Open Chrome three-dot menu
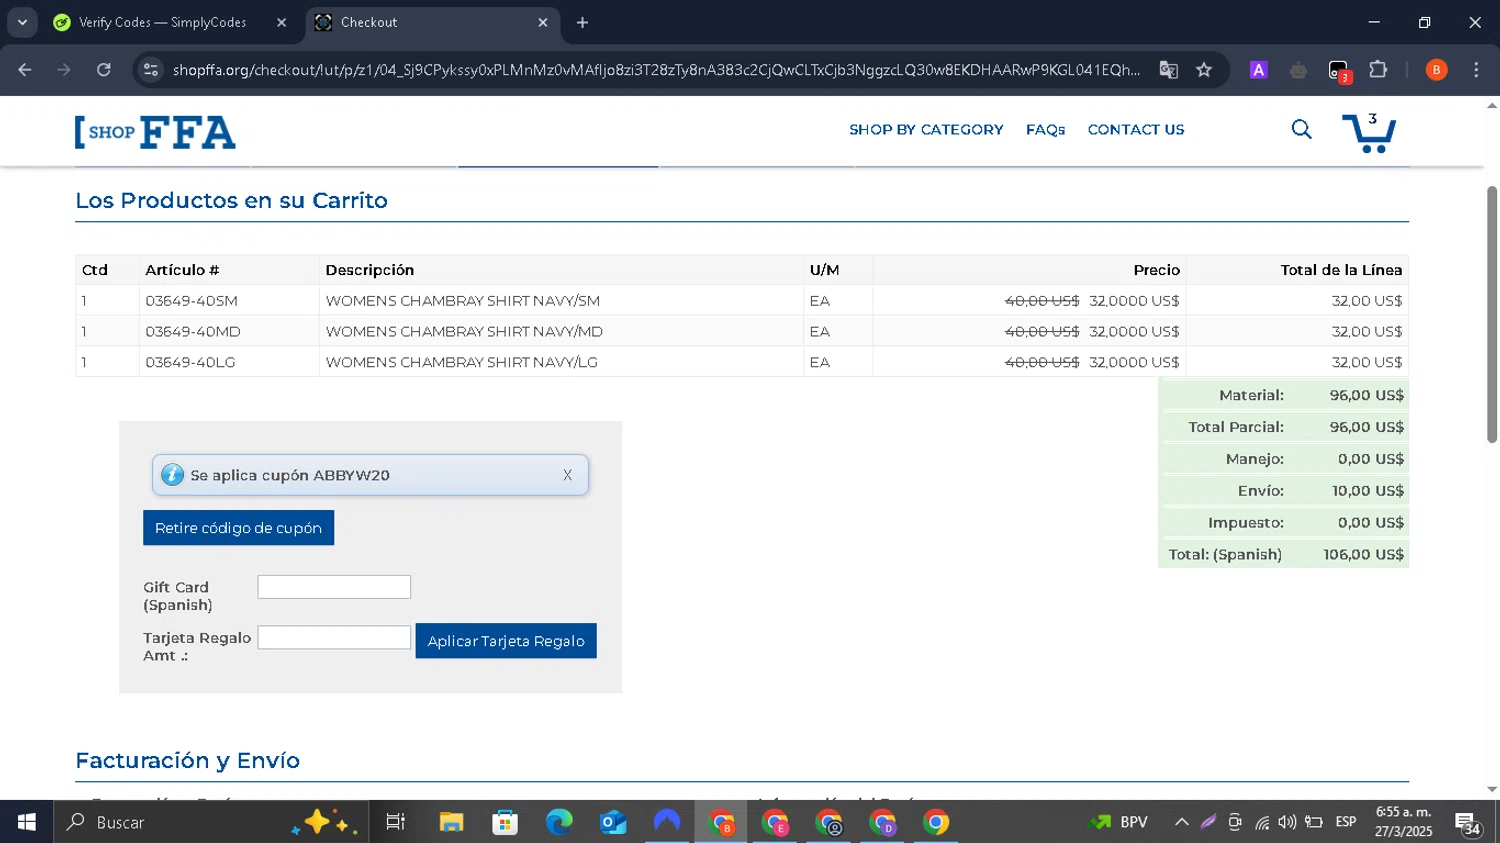This screenshot has height=843, width=1500. (x=1476, y=69)
